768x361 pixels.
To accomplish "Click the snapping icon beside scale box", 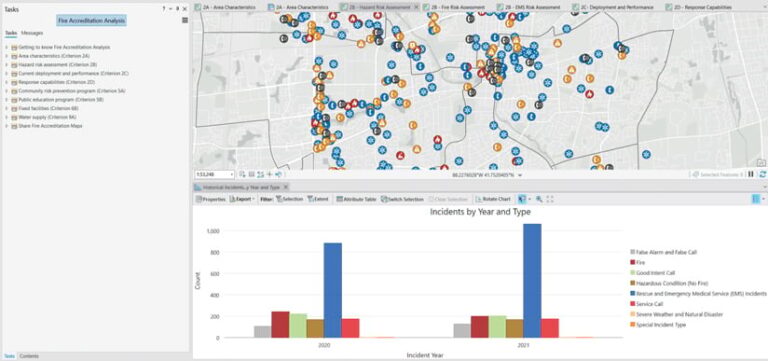I will tap(242, 174).
